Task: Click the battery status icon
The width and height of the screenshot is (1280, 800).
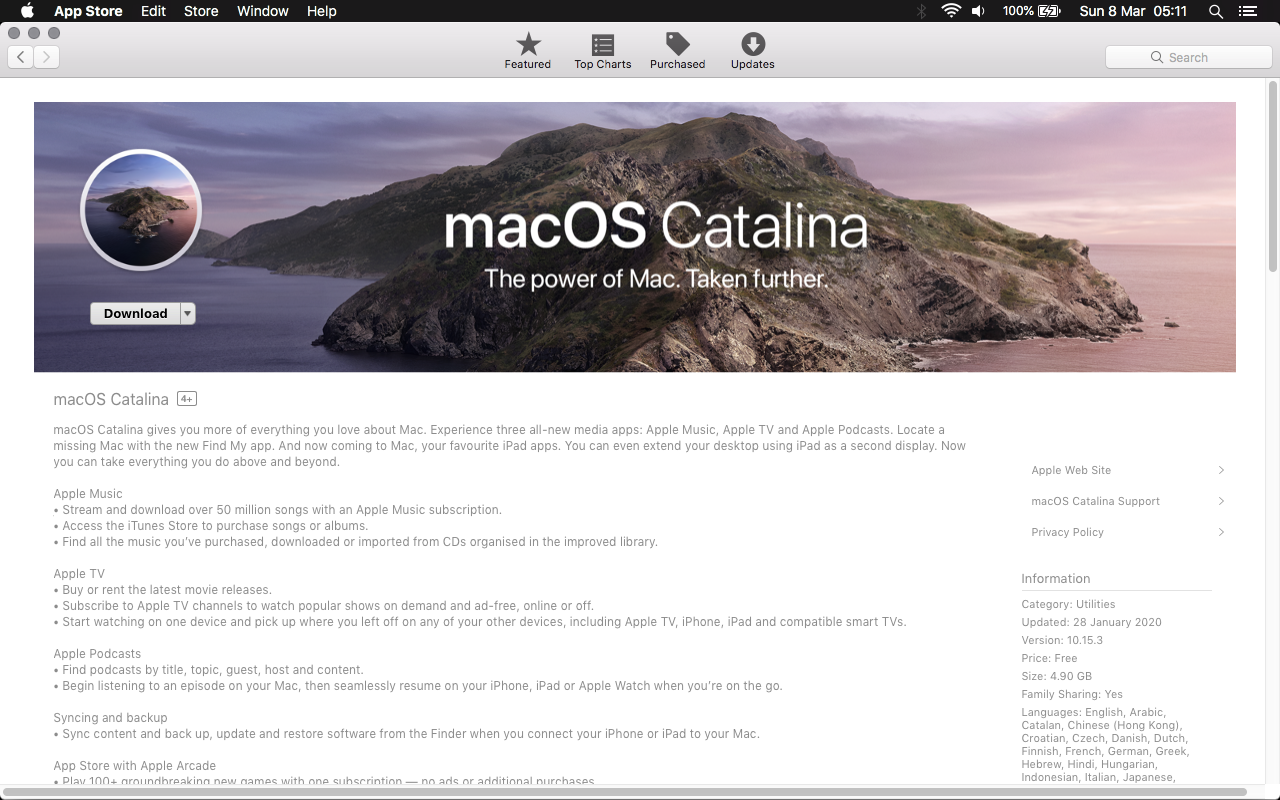Action: [x=1049, y=11]
